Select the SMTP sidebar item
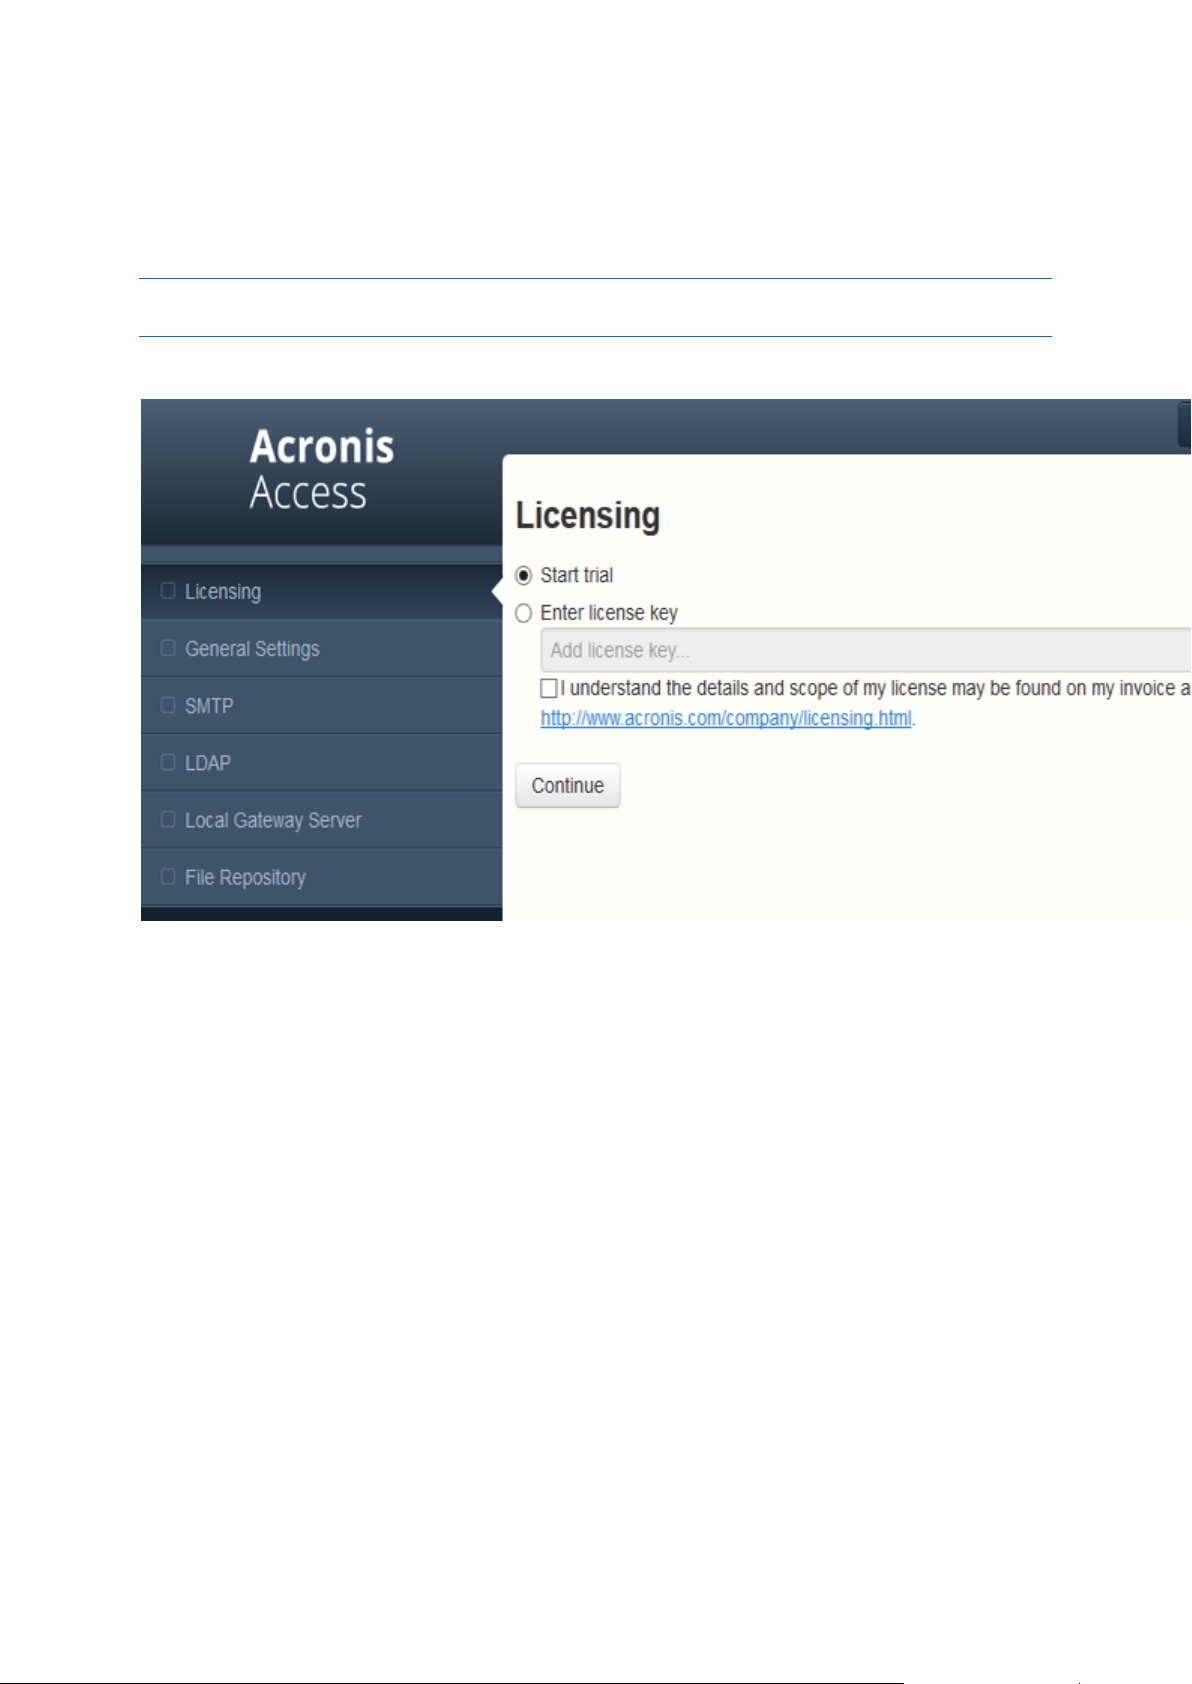1192x1684 pixels. pos(321,705)
